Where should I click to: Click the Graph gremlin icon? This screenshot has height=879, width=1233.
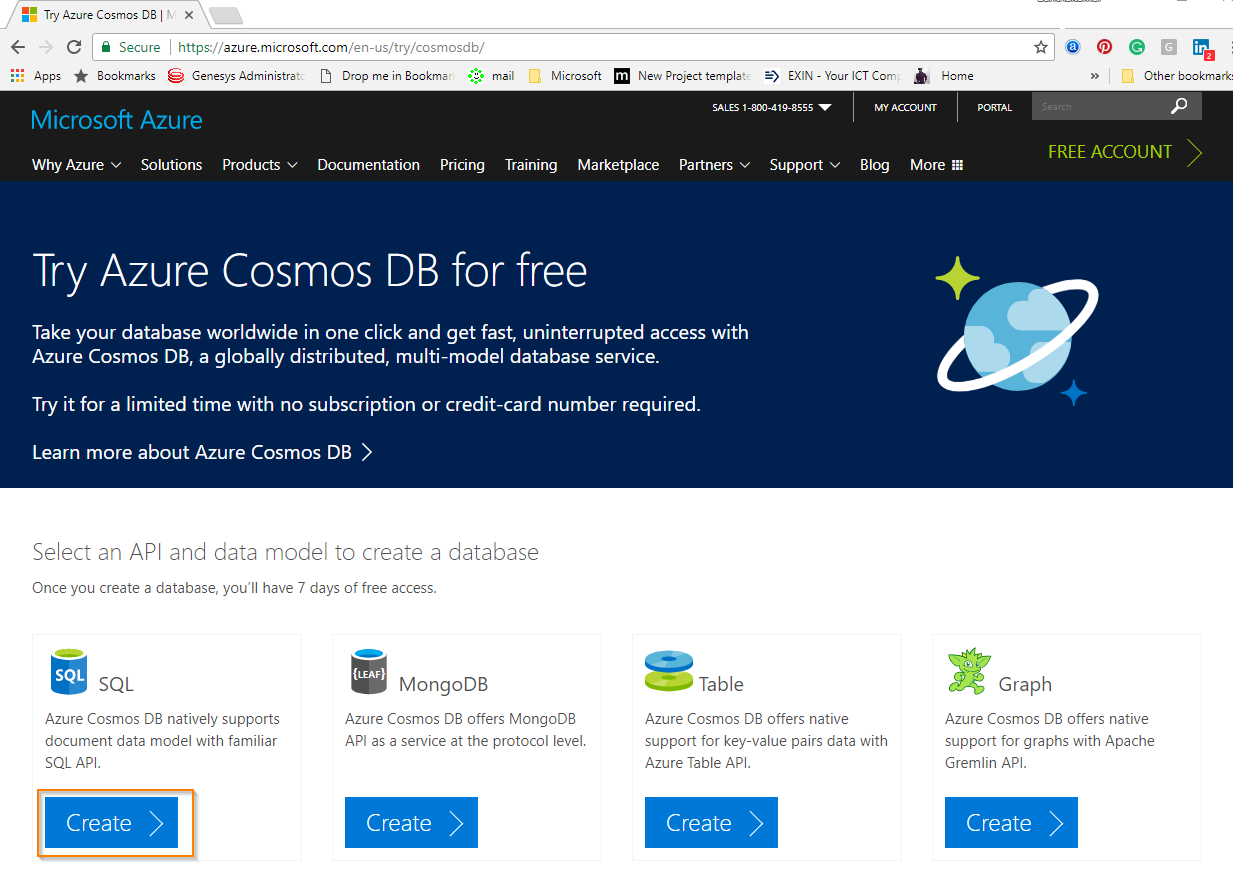[967, 670]
